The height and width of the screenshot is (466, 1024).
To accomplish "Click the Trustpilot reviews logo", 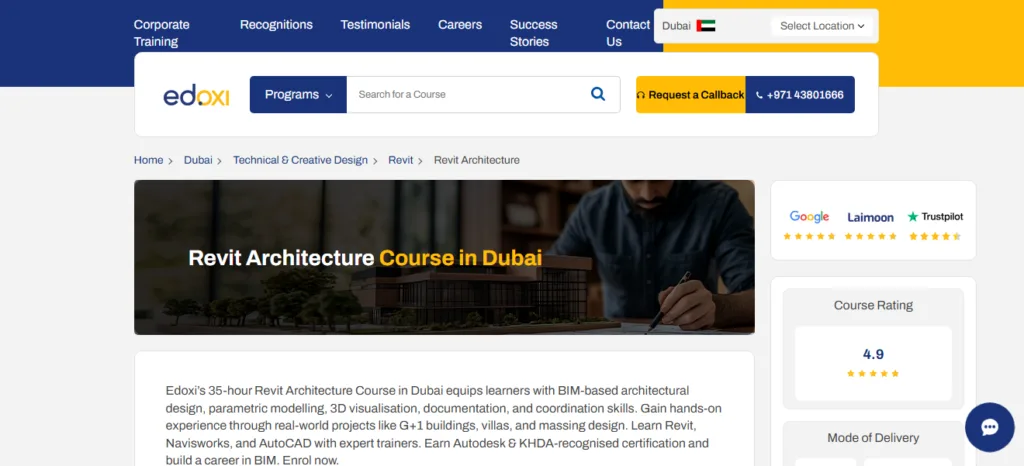I will pos(935,217).
